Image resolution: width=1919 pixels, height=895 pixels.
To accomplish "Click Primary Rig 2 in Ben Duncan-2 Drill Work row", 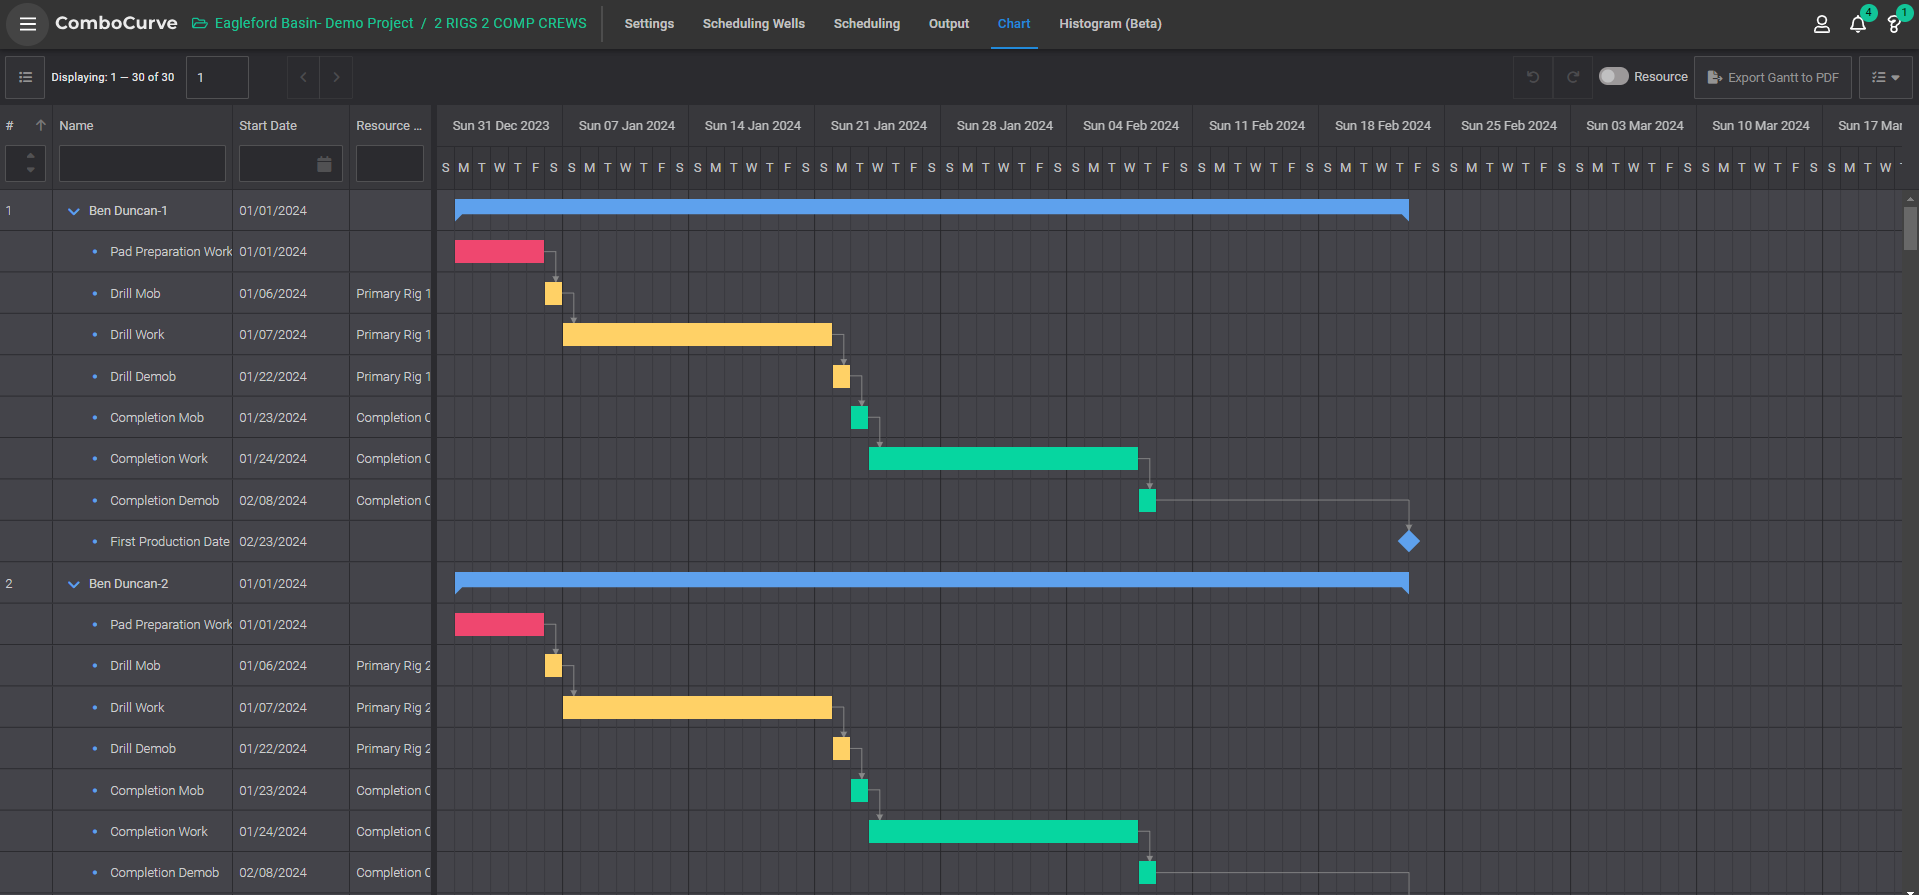I will point(393,708).
